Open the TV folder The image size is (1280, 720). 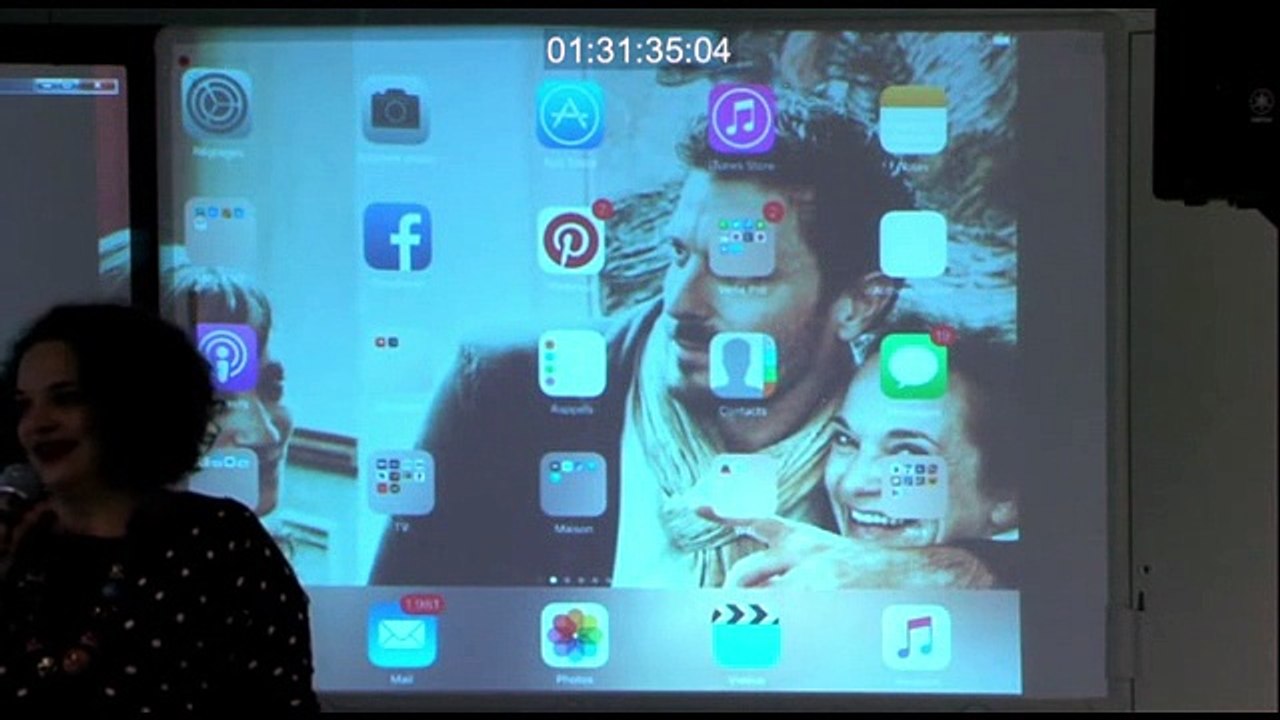tap(401, 483)
